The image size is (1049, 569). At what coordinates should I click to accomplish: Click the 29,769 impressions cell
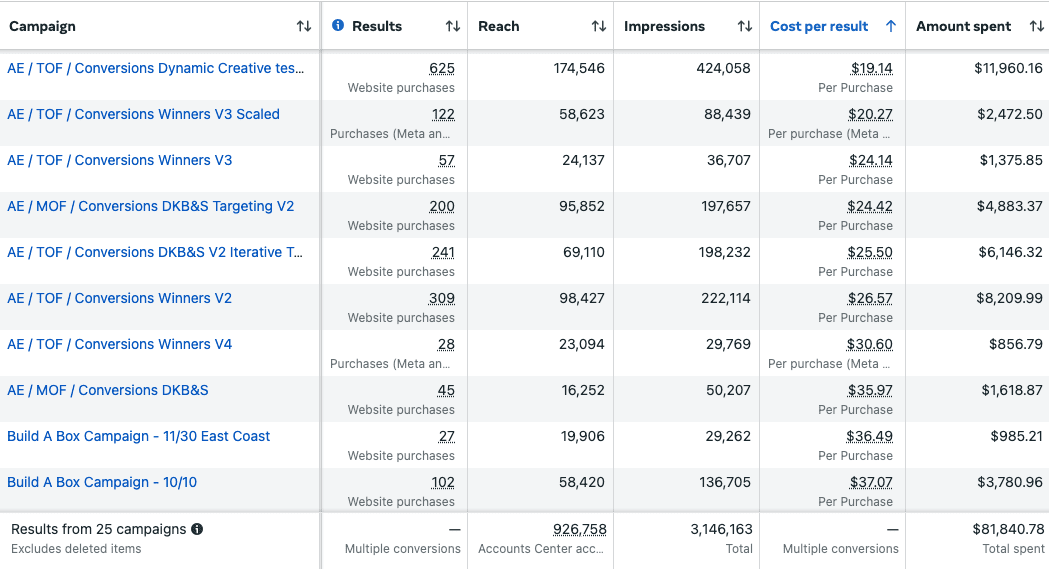tap(728, 344)
